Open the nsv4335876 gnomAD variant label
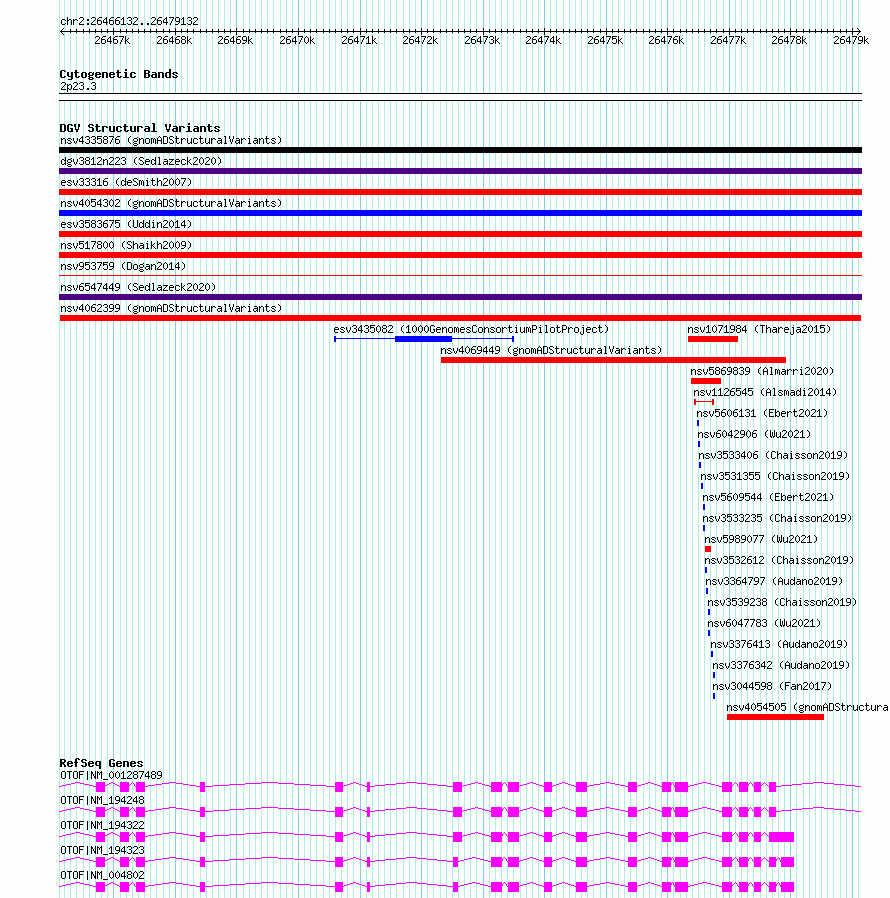890x898 pixels. point(171,140)
